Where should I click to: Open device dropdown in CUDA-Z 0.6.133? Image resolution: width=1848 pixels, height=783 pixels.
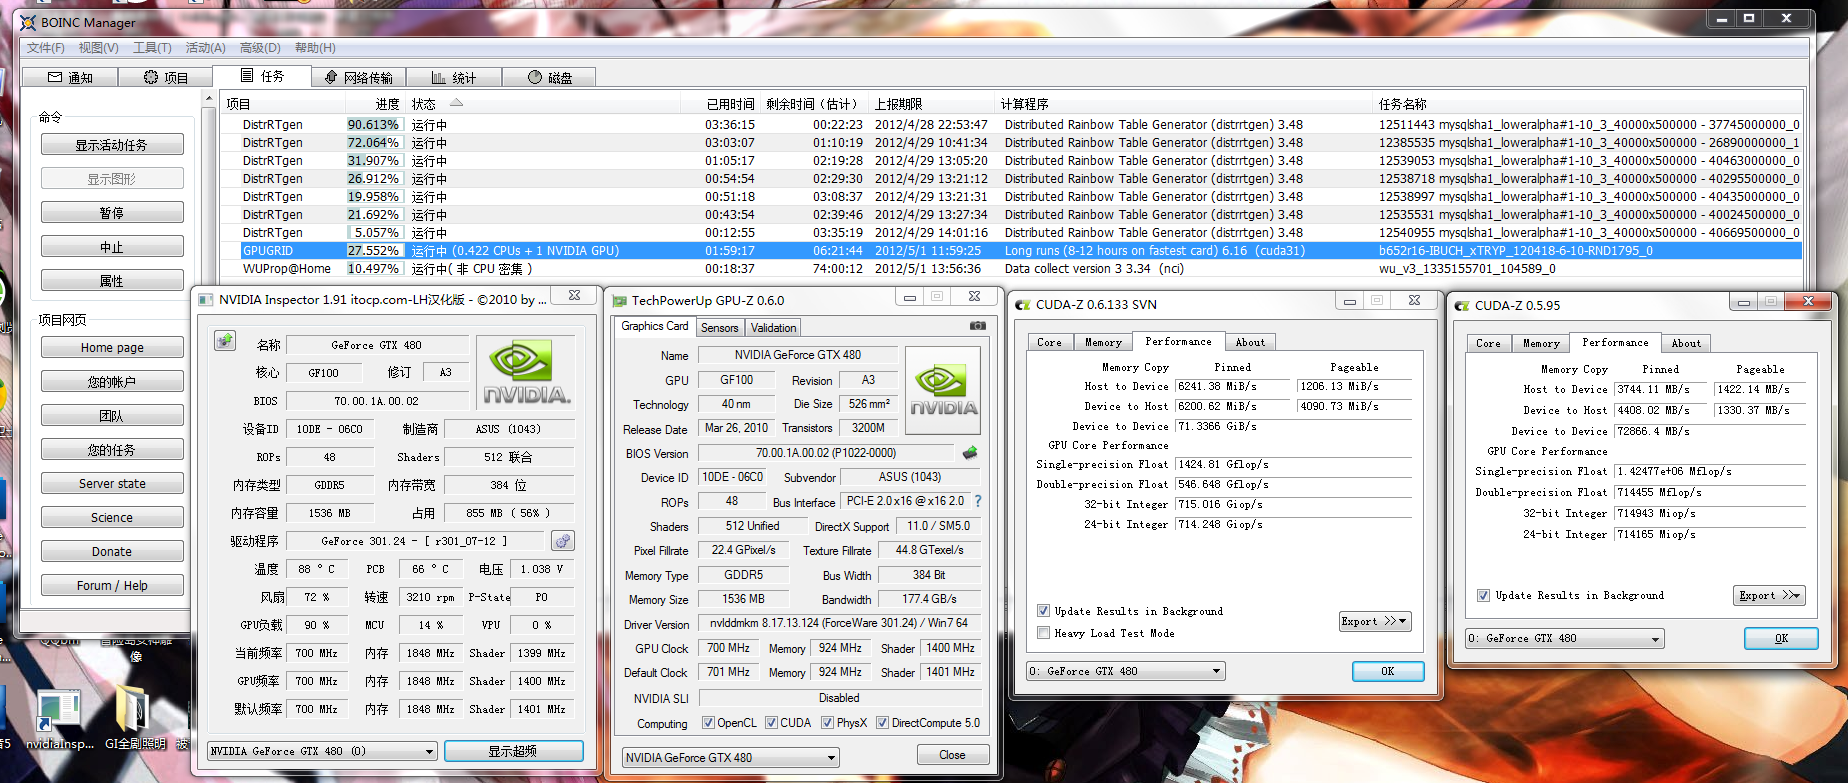point(1126,671)
